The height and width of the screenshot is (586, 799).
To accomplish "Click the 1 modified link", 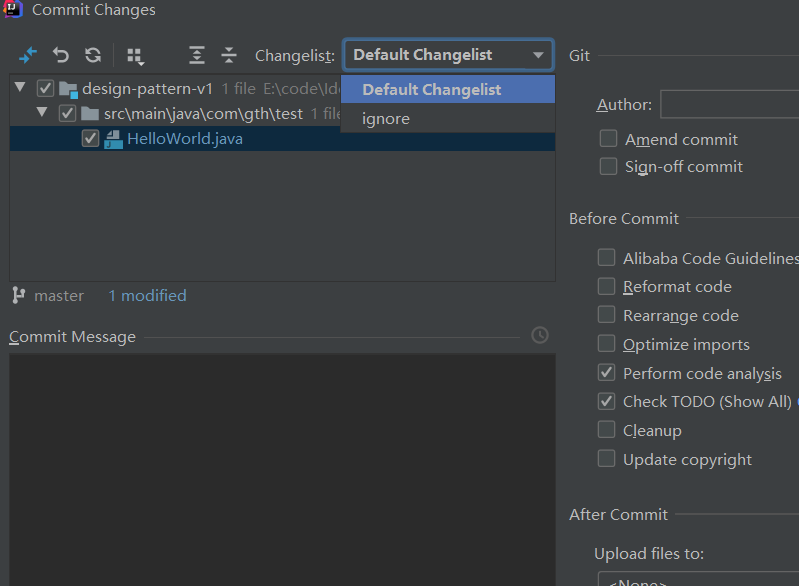I will tap(147, 296).
